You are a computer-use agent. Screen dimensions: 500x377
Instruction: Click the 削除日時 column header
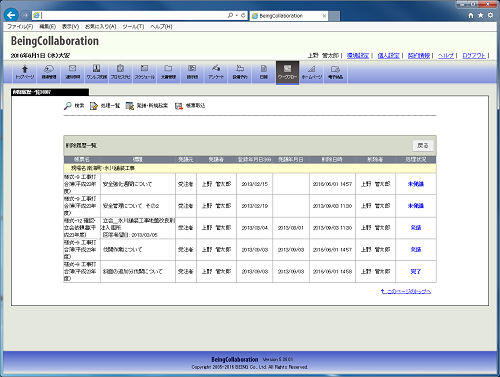point(332,160)
